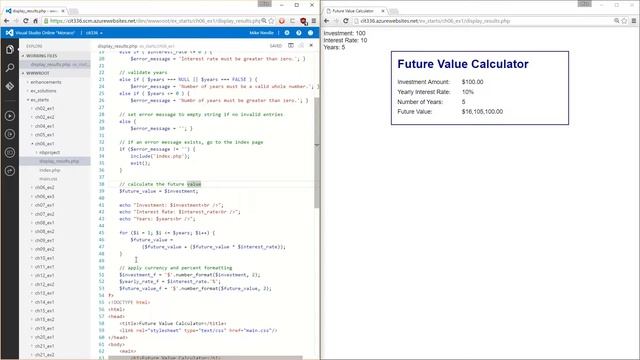640x360 pixels.
Task: Click the console icon in Monaco sidebar
Action: click(10, 152)
